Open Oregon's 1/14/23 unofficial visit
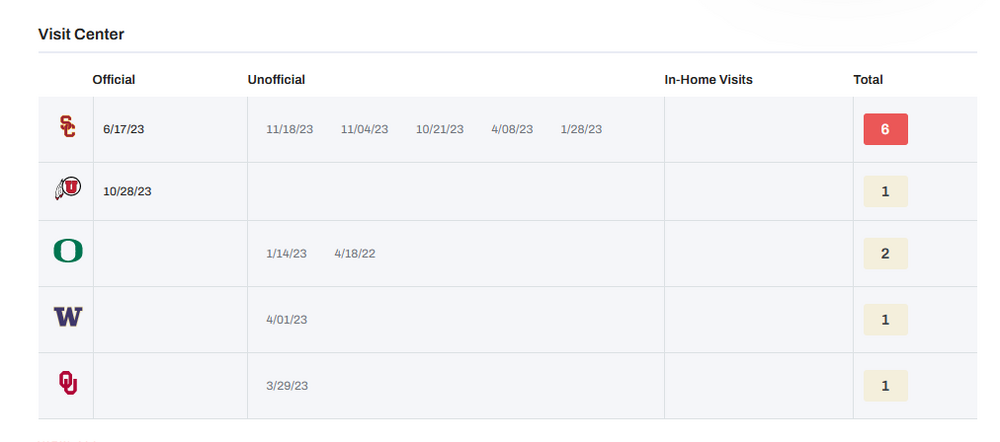 286,253
